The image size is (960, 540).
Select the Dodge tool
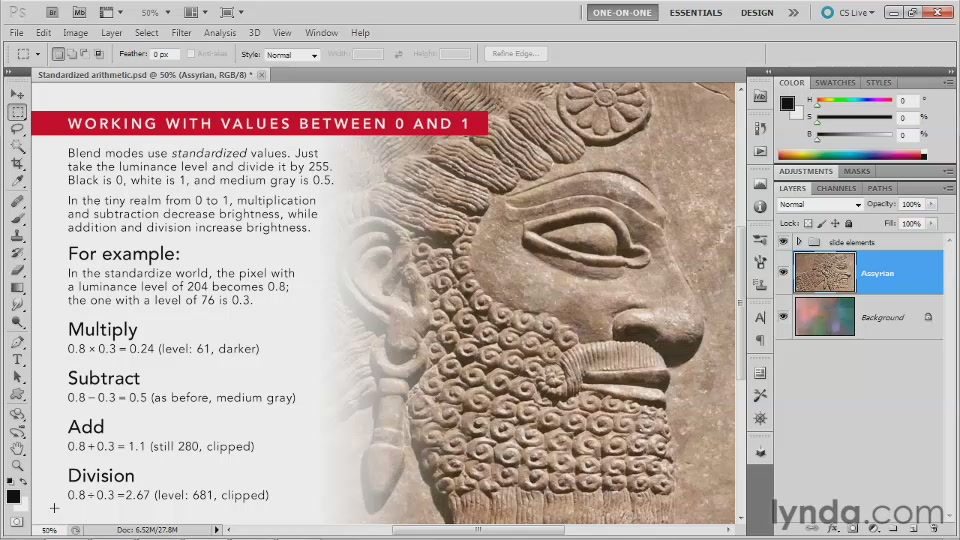[17, 321]
